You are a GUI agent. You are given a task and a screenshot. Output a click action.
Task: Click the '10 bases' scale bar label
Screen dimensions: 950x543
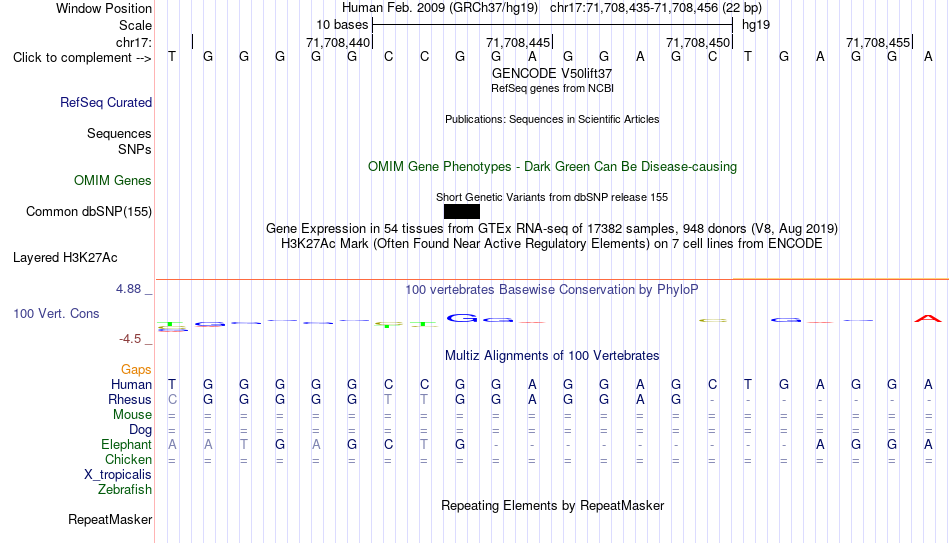pos(342,25)
